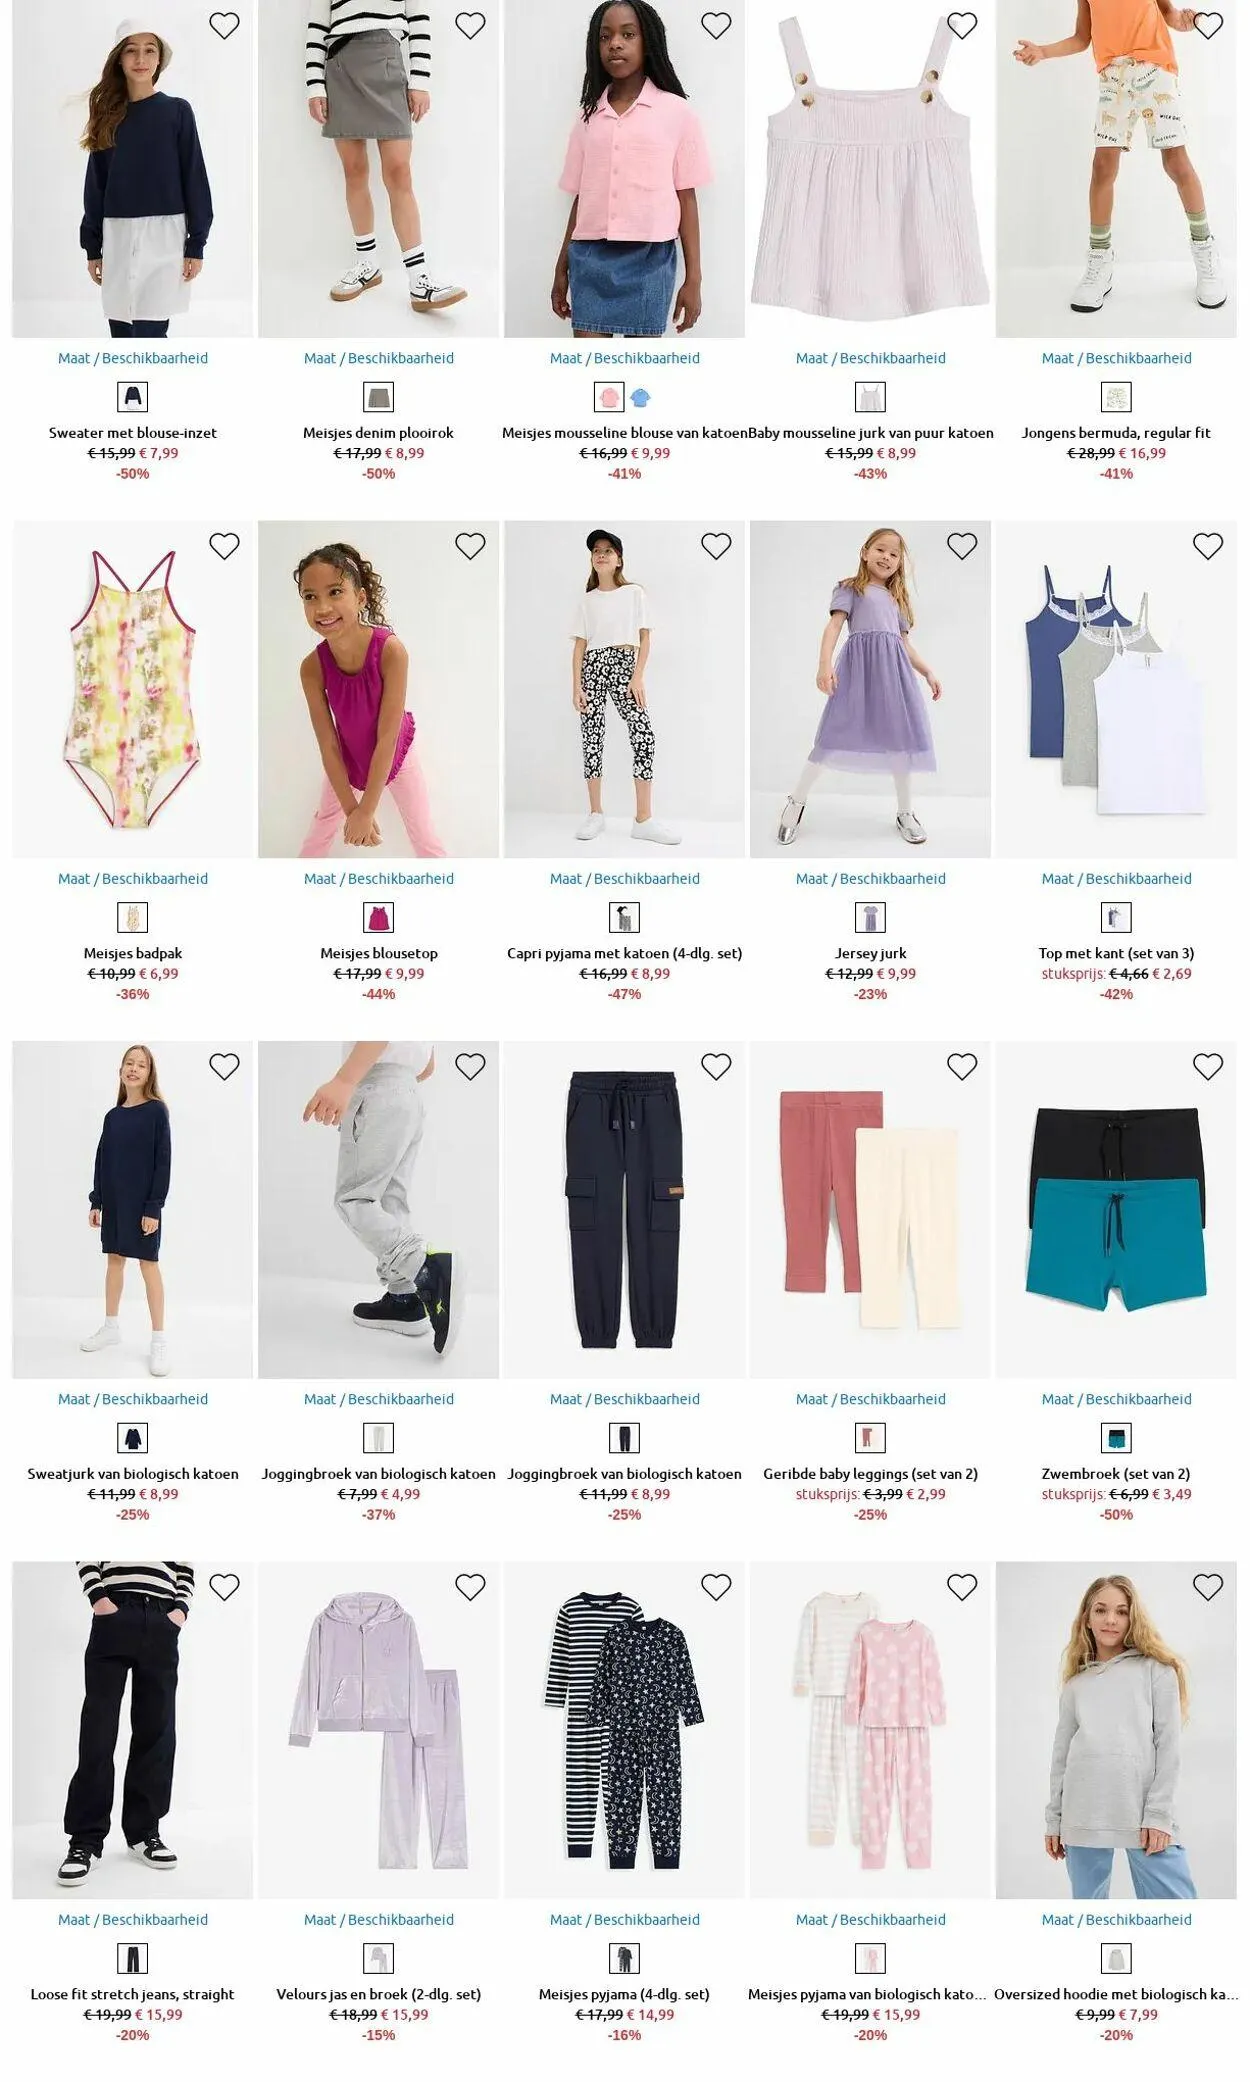Add Sweater met blouse-inzet to wishlist heart
Image resolution: width=1250 pixels, height=2082 pixels.
click(224, 25)
